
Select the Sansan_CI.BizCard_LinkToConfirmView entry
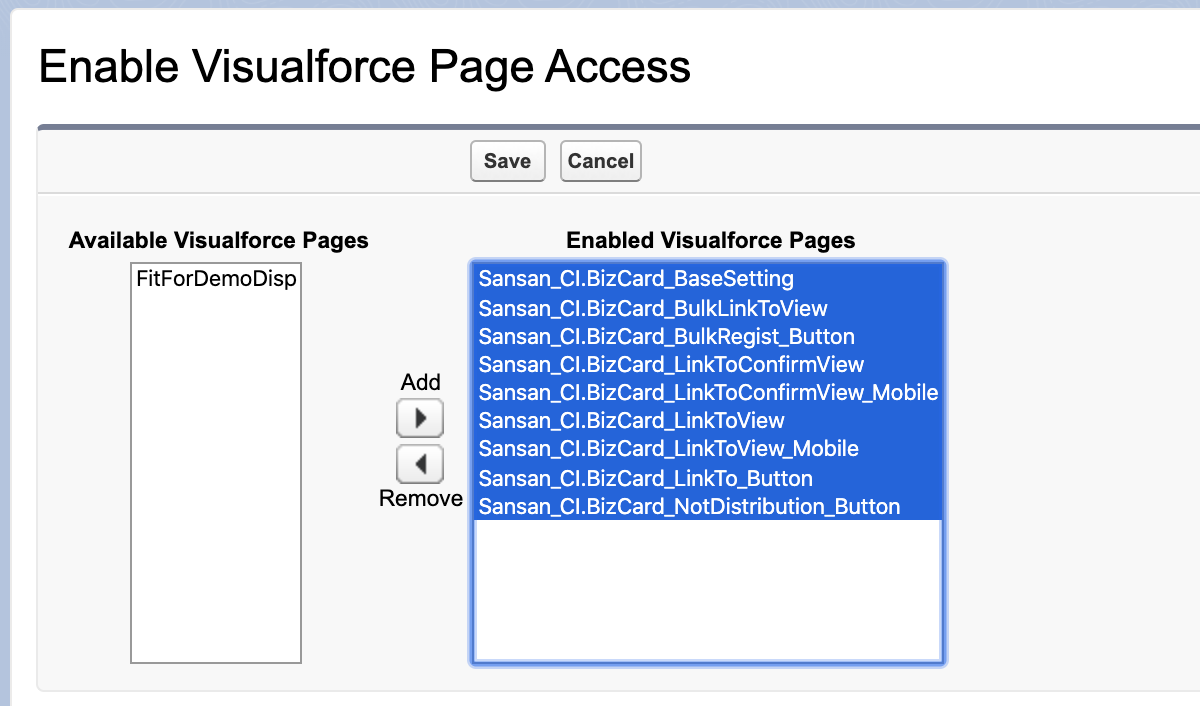[x=671, y=364]
